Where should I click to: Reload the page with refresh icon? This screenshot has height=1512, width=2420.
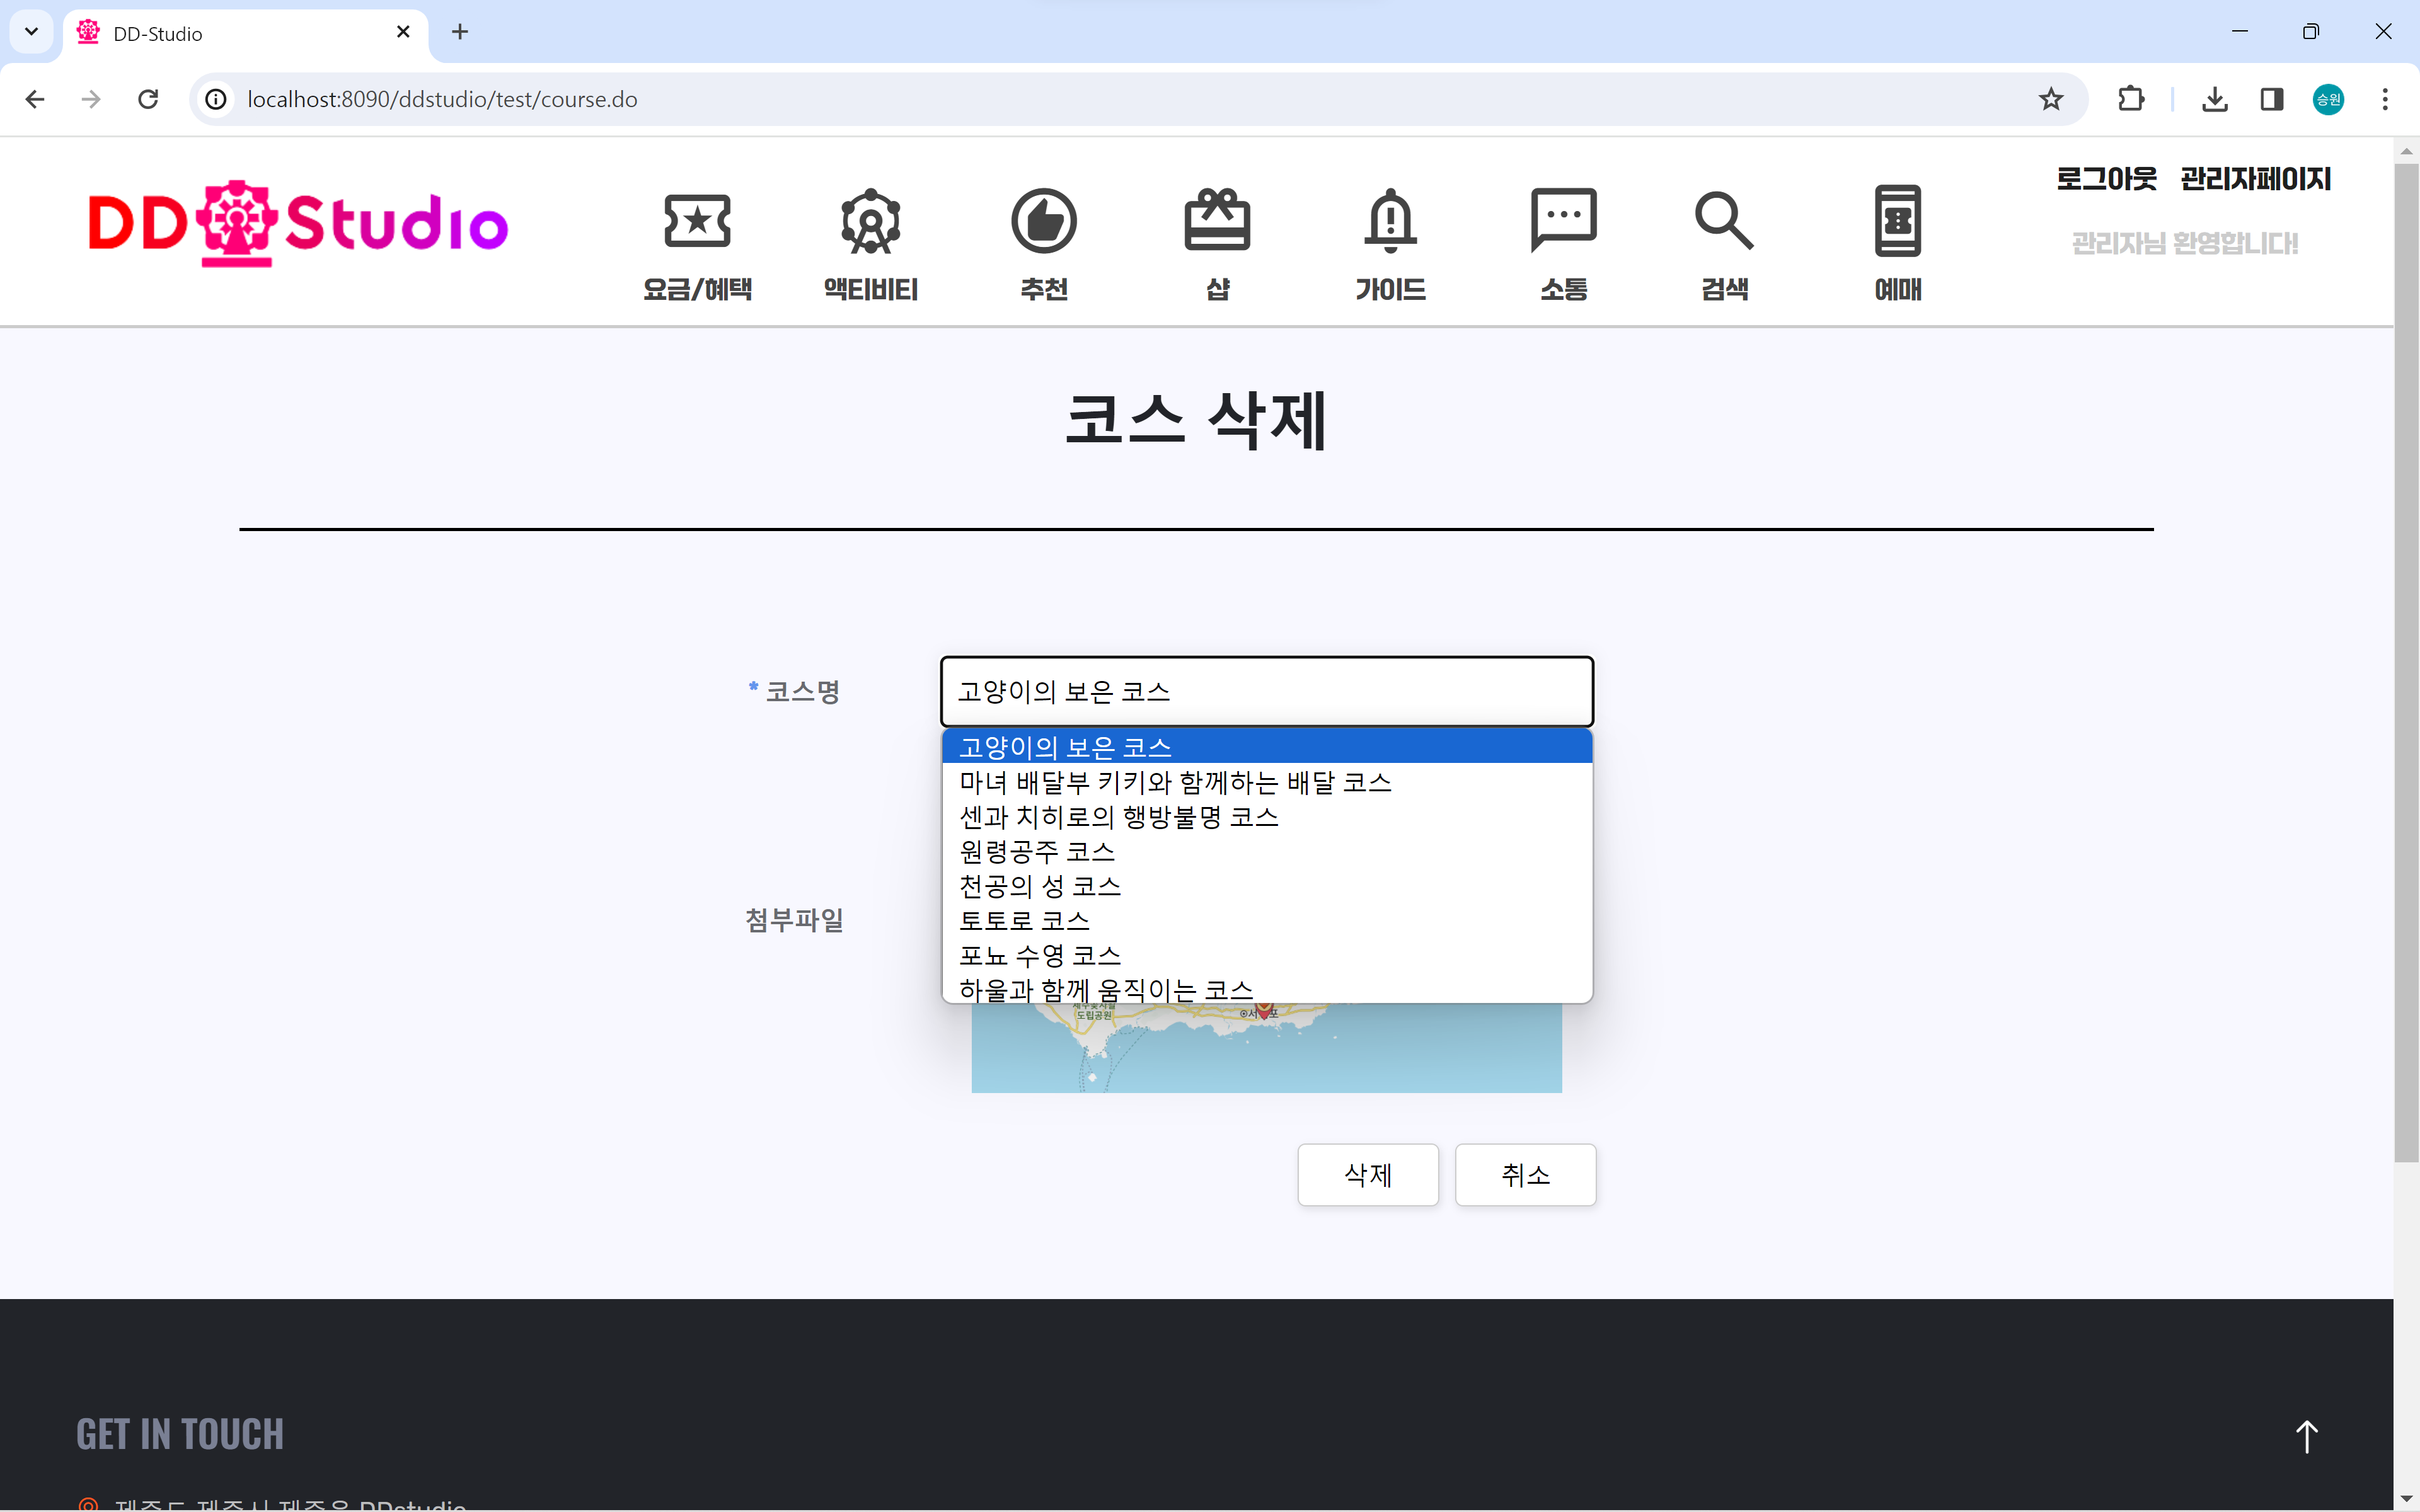point(148,99)
